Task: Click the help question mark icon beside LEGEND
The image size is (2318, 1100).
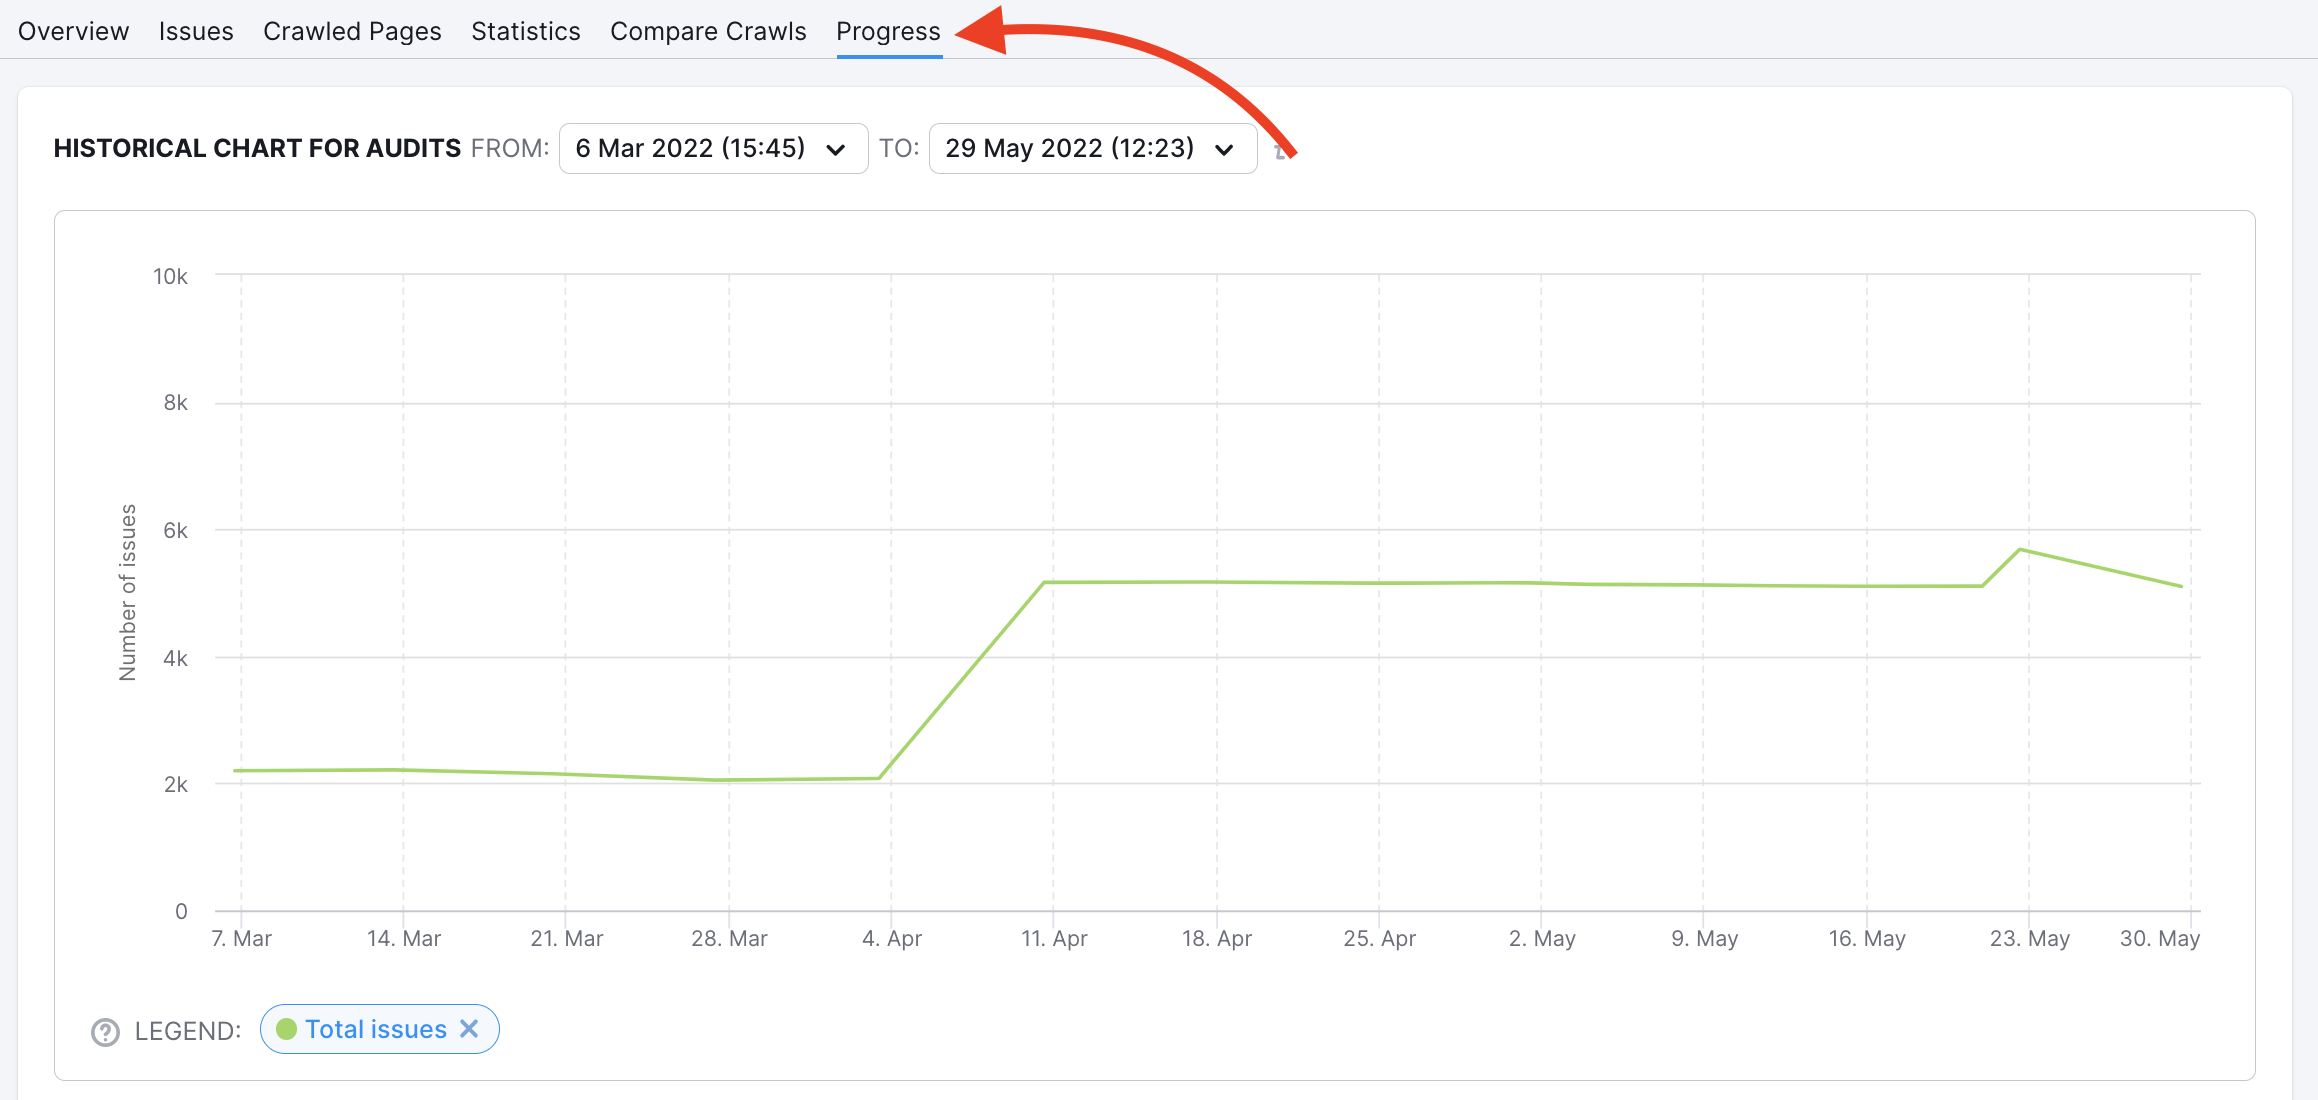Action: coord(105,1031)
